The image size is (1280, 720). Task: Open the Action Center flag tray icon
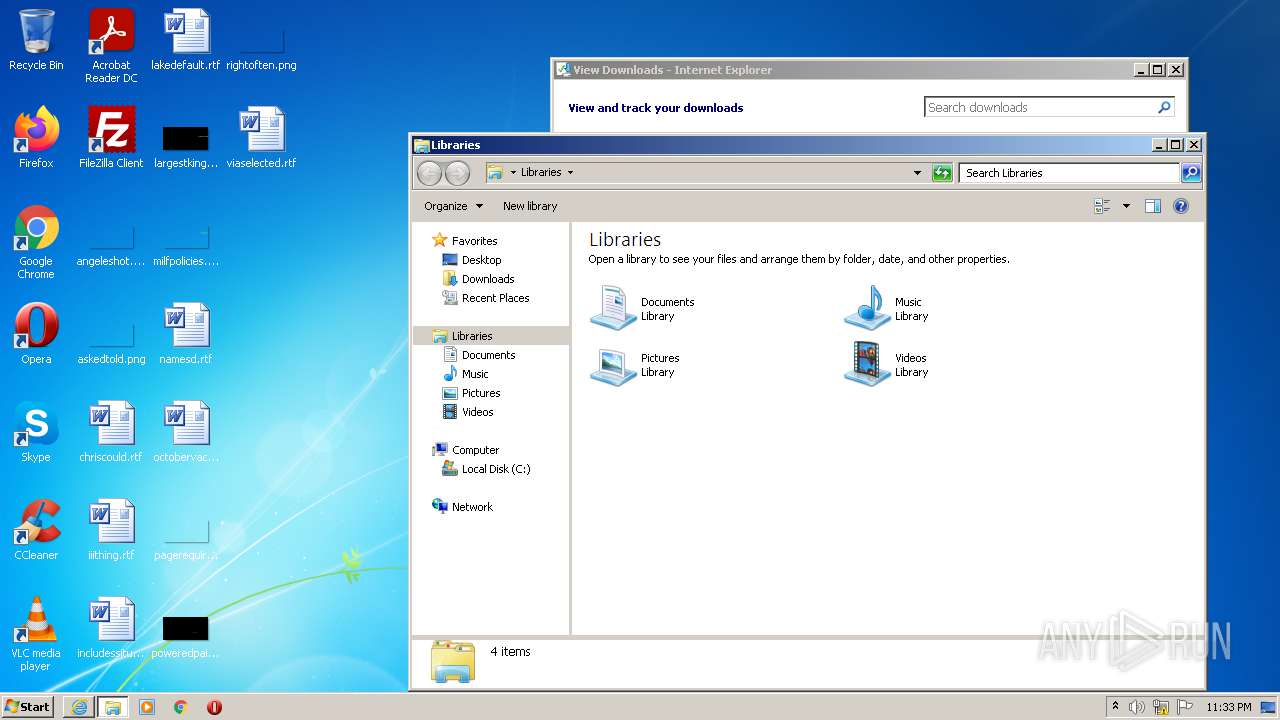point(1185,707)
